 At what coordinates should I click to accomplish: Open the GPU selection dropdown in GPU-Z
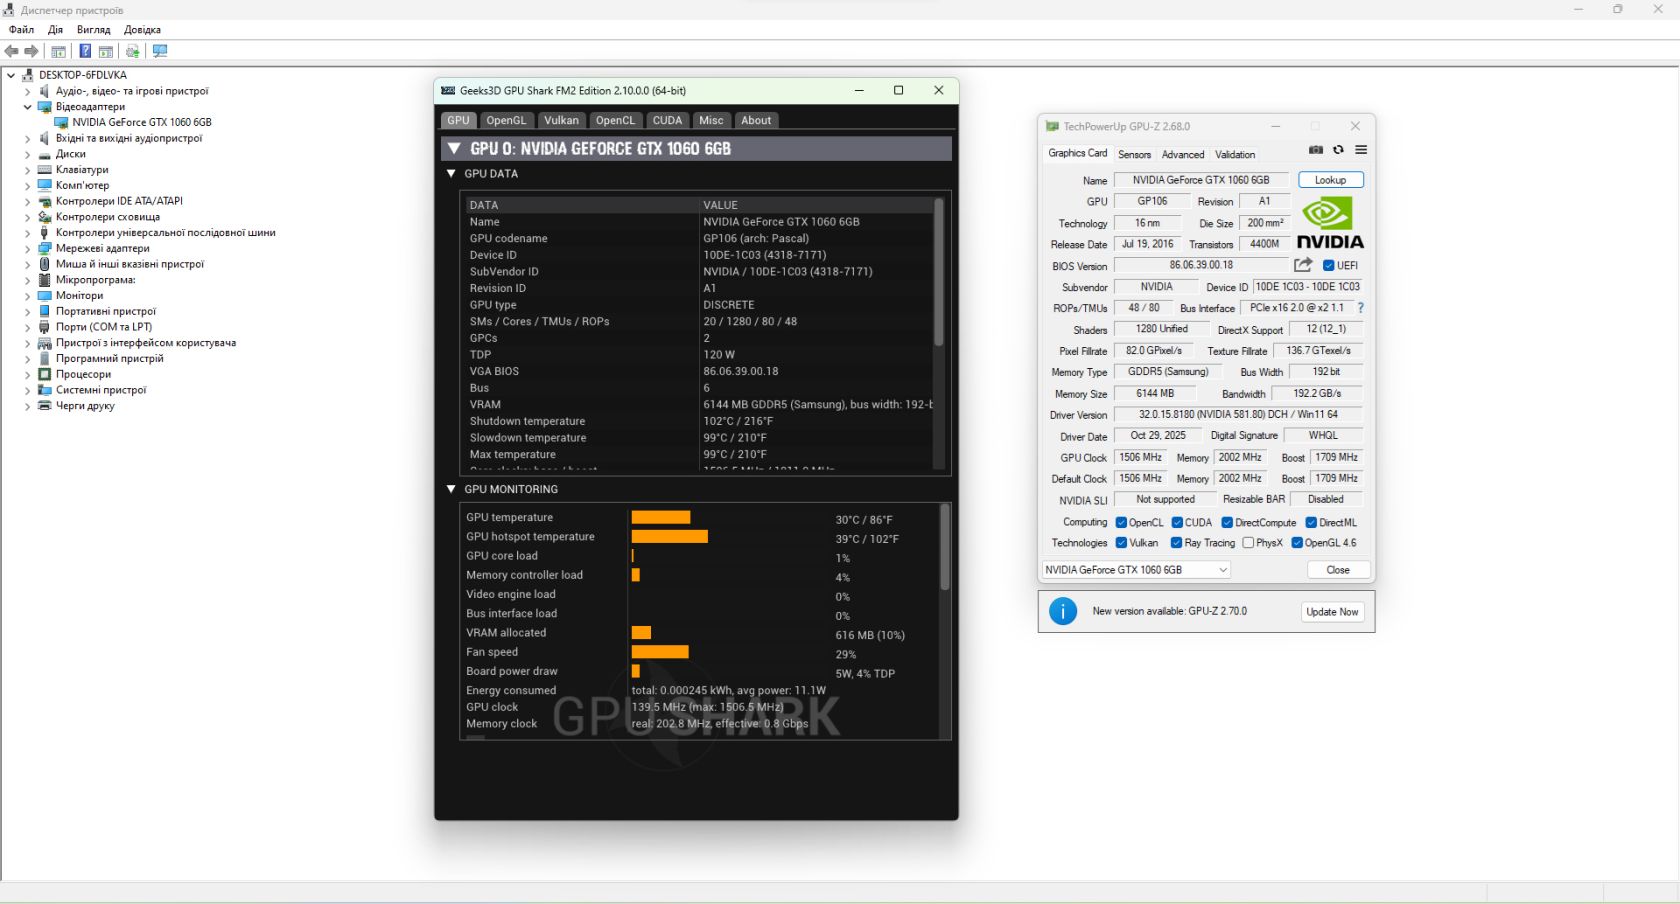[x=1136, y=570]
